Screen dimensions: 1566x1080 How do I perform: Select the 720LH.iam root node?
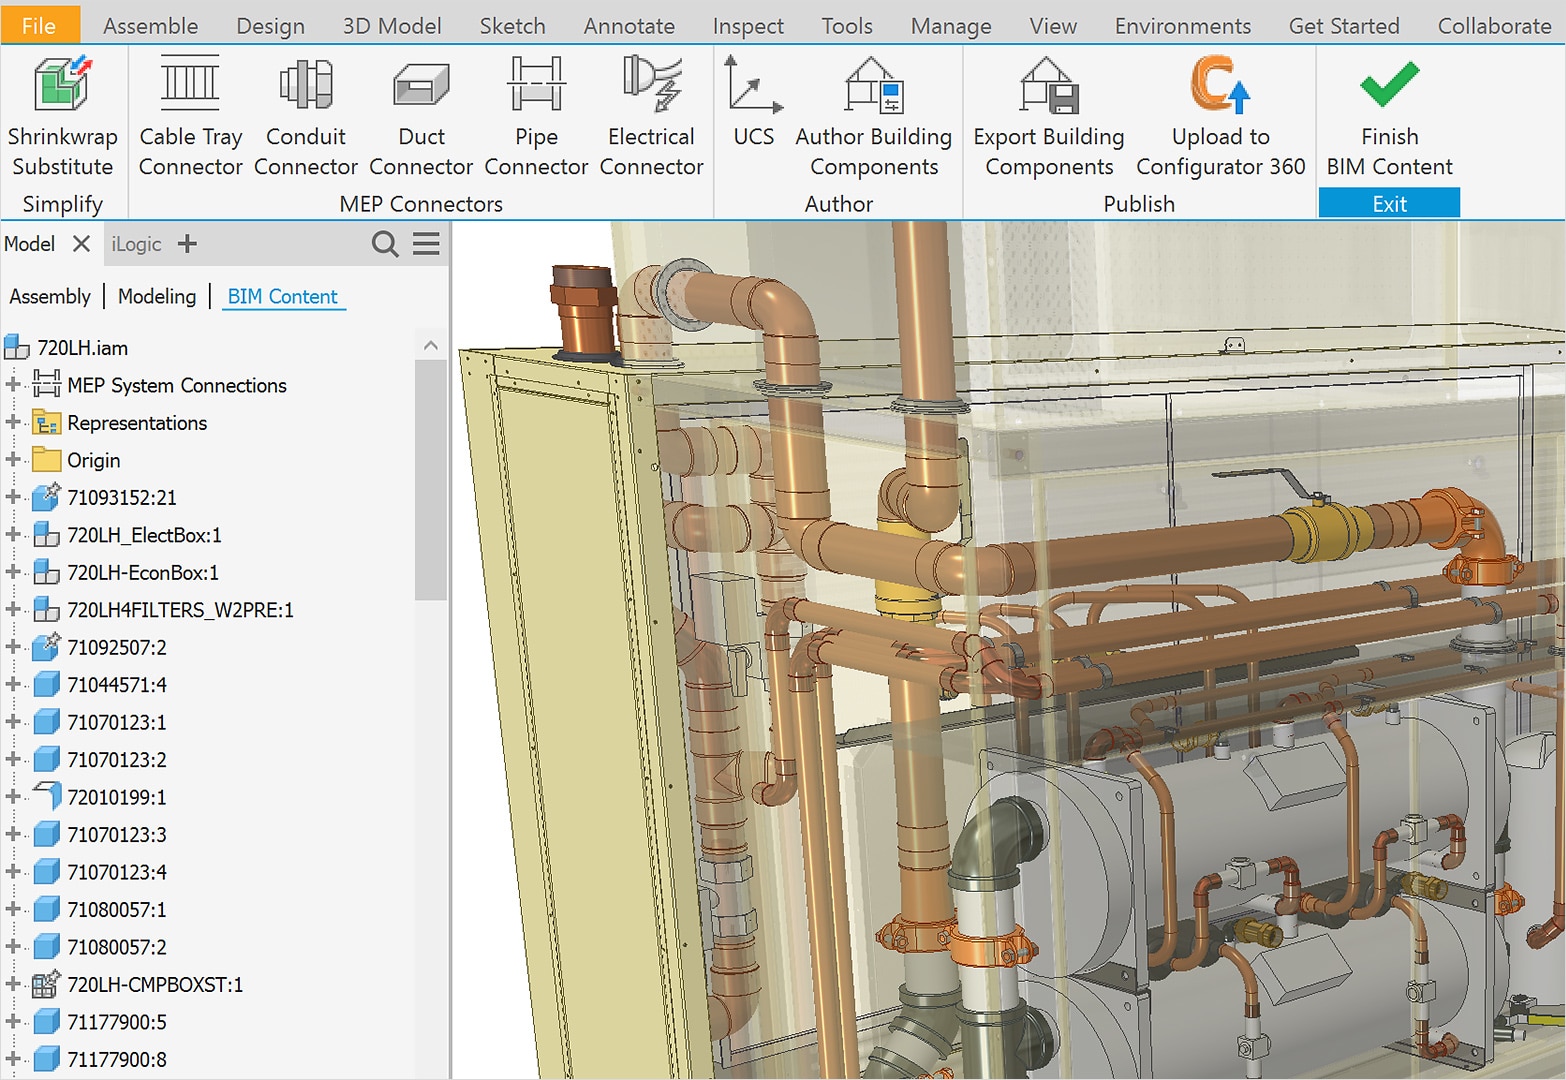tap(83, 348)
